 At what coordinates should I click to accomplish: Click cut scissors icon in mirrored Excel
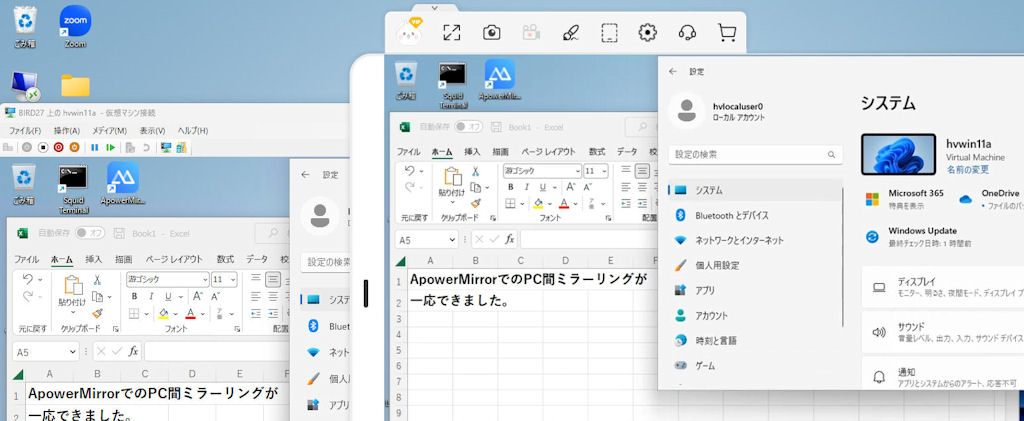(x=475, y=172)
